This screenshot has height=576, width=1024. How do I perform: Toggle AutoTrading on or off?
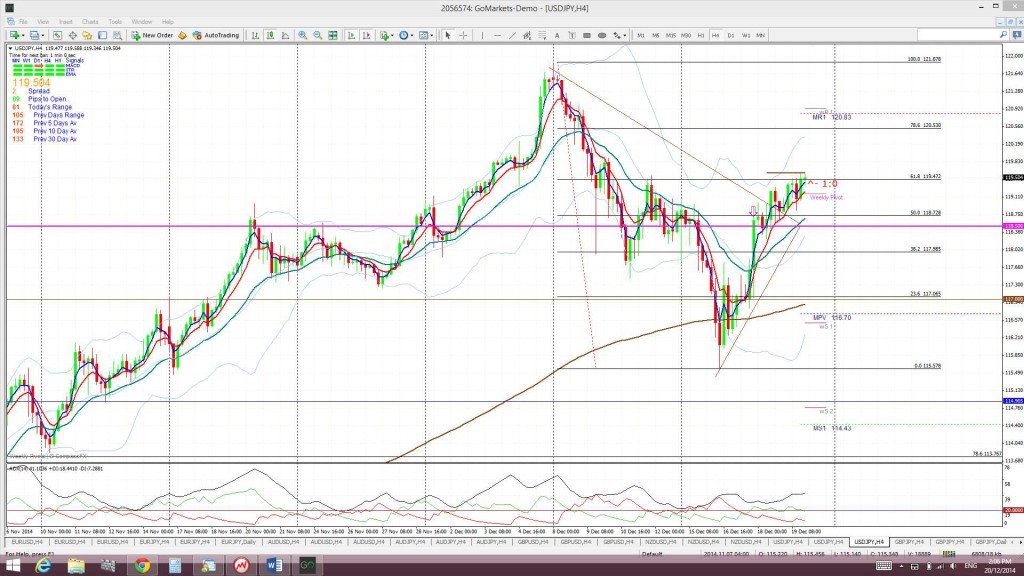(x=216, y=35)
